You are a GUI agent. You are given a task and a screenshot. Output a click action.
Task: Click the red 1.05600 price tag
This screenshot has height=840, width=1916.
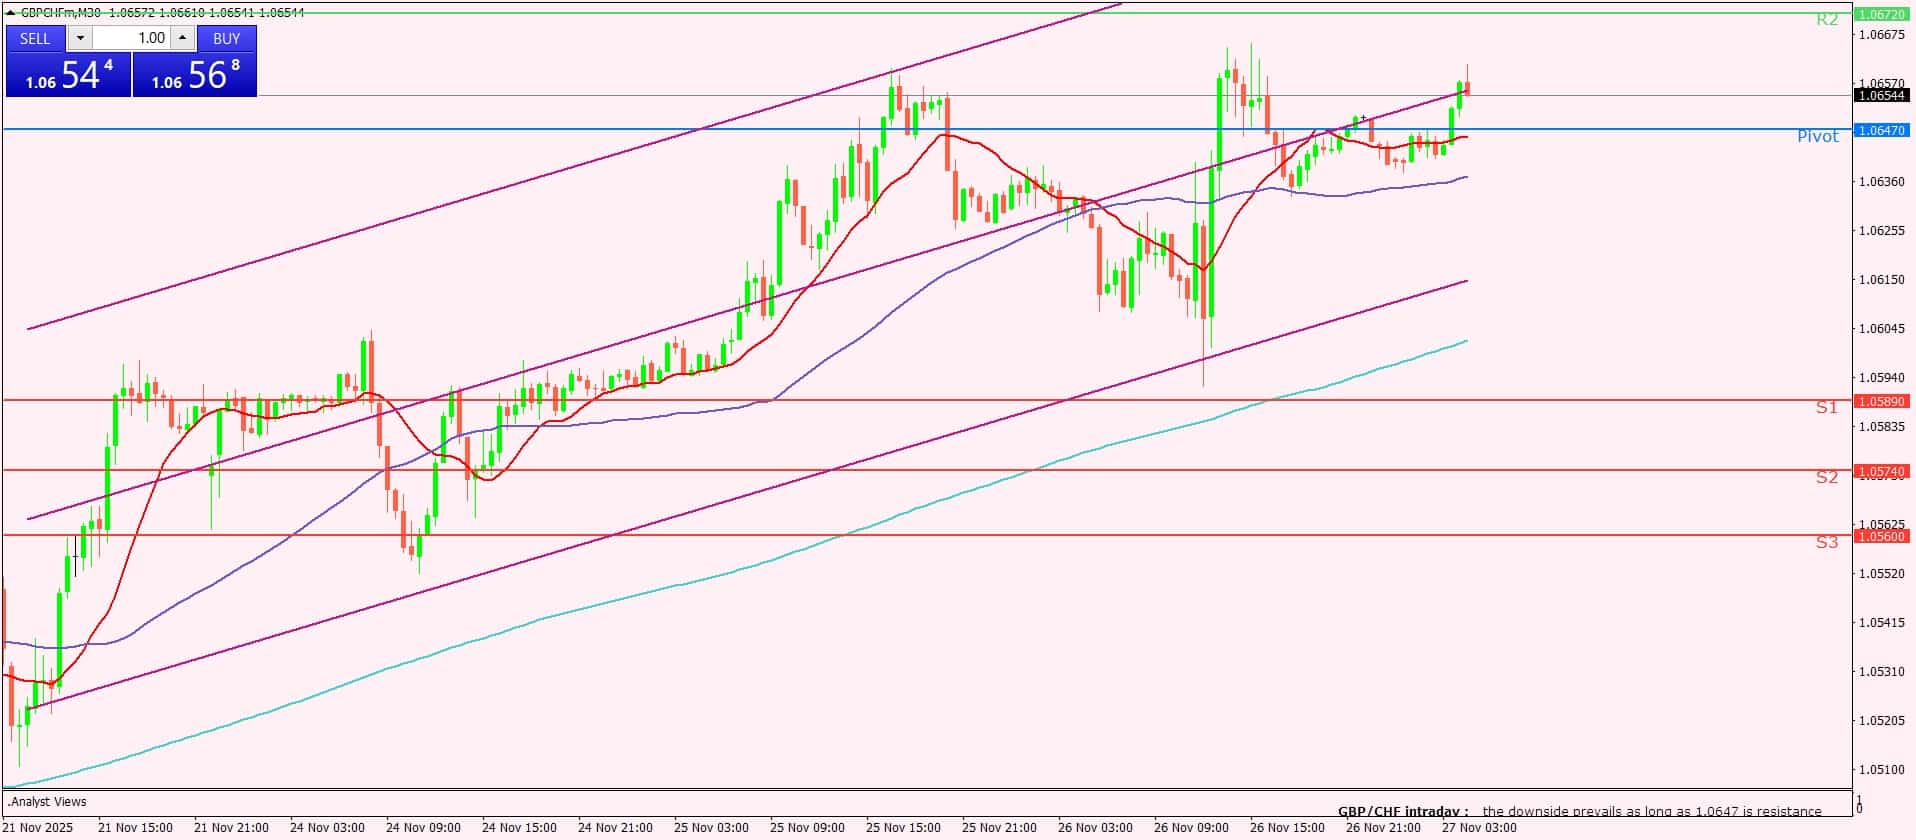tap(1881, 536)
